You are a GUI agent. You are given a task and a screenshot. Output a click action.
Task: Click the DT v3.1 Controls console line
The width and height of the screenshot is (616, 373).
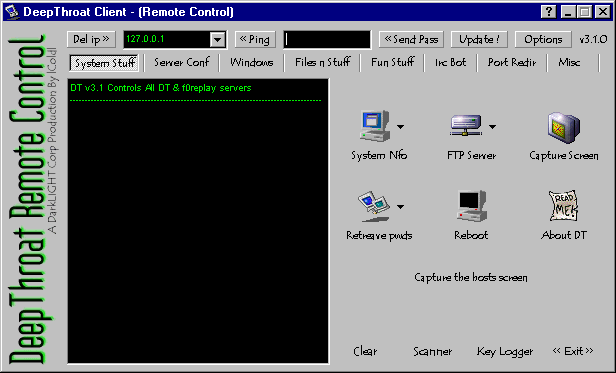tap(161, 88)
